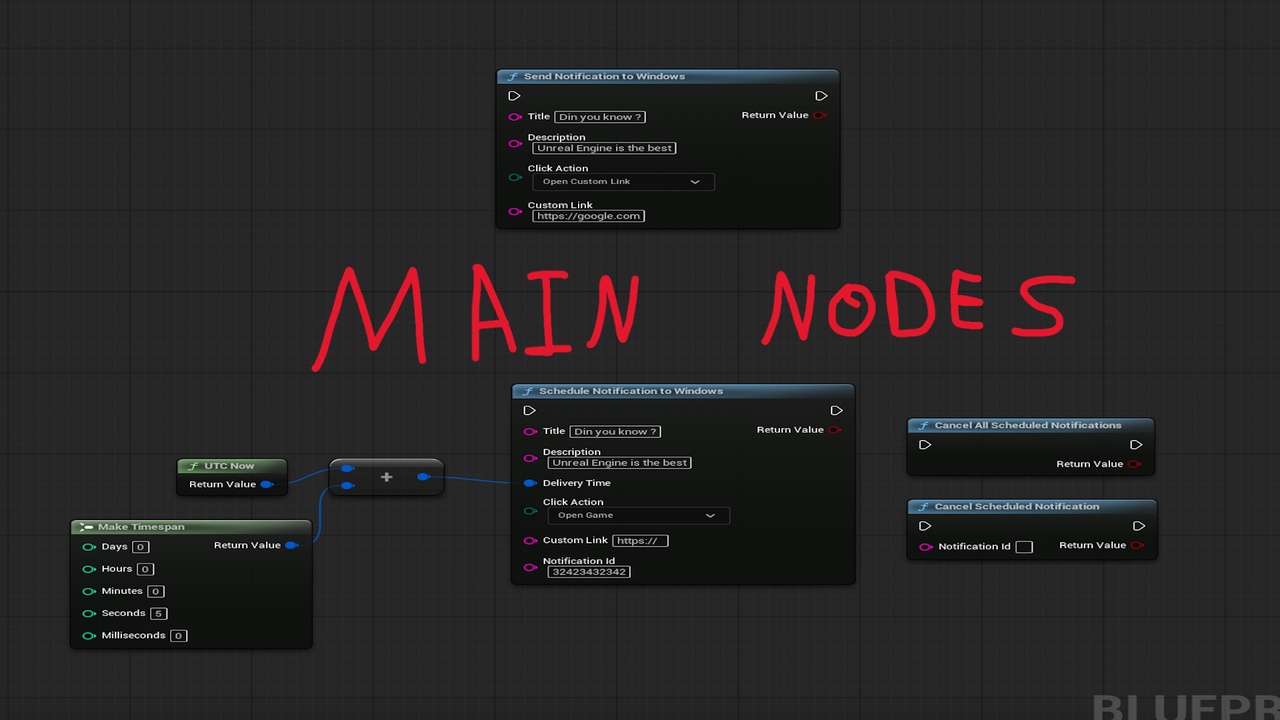1280x720 pixels.
Task: Select the Milliseconds pin on Make Timespan
Action: 89,635
